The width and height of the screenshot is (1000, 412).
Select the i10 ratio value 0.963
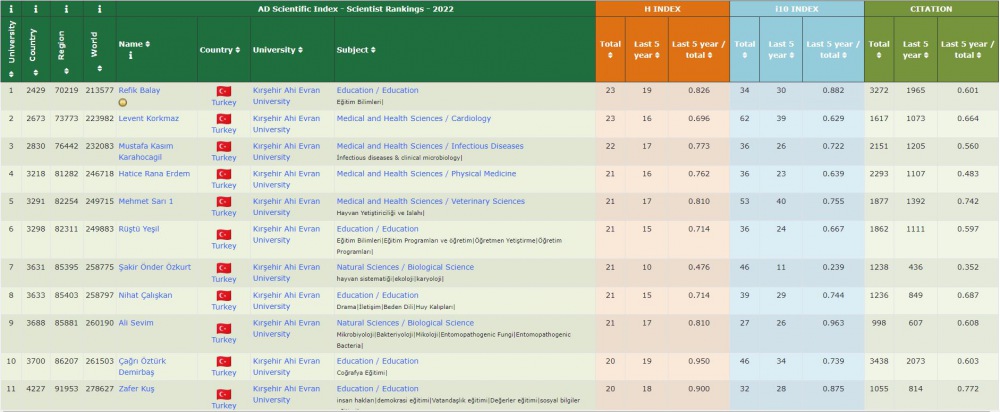[833, 323]
